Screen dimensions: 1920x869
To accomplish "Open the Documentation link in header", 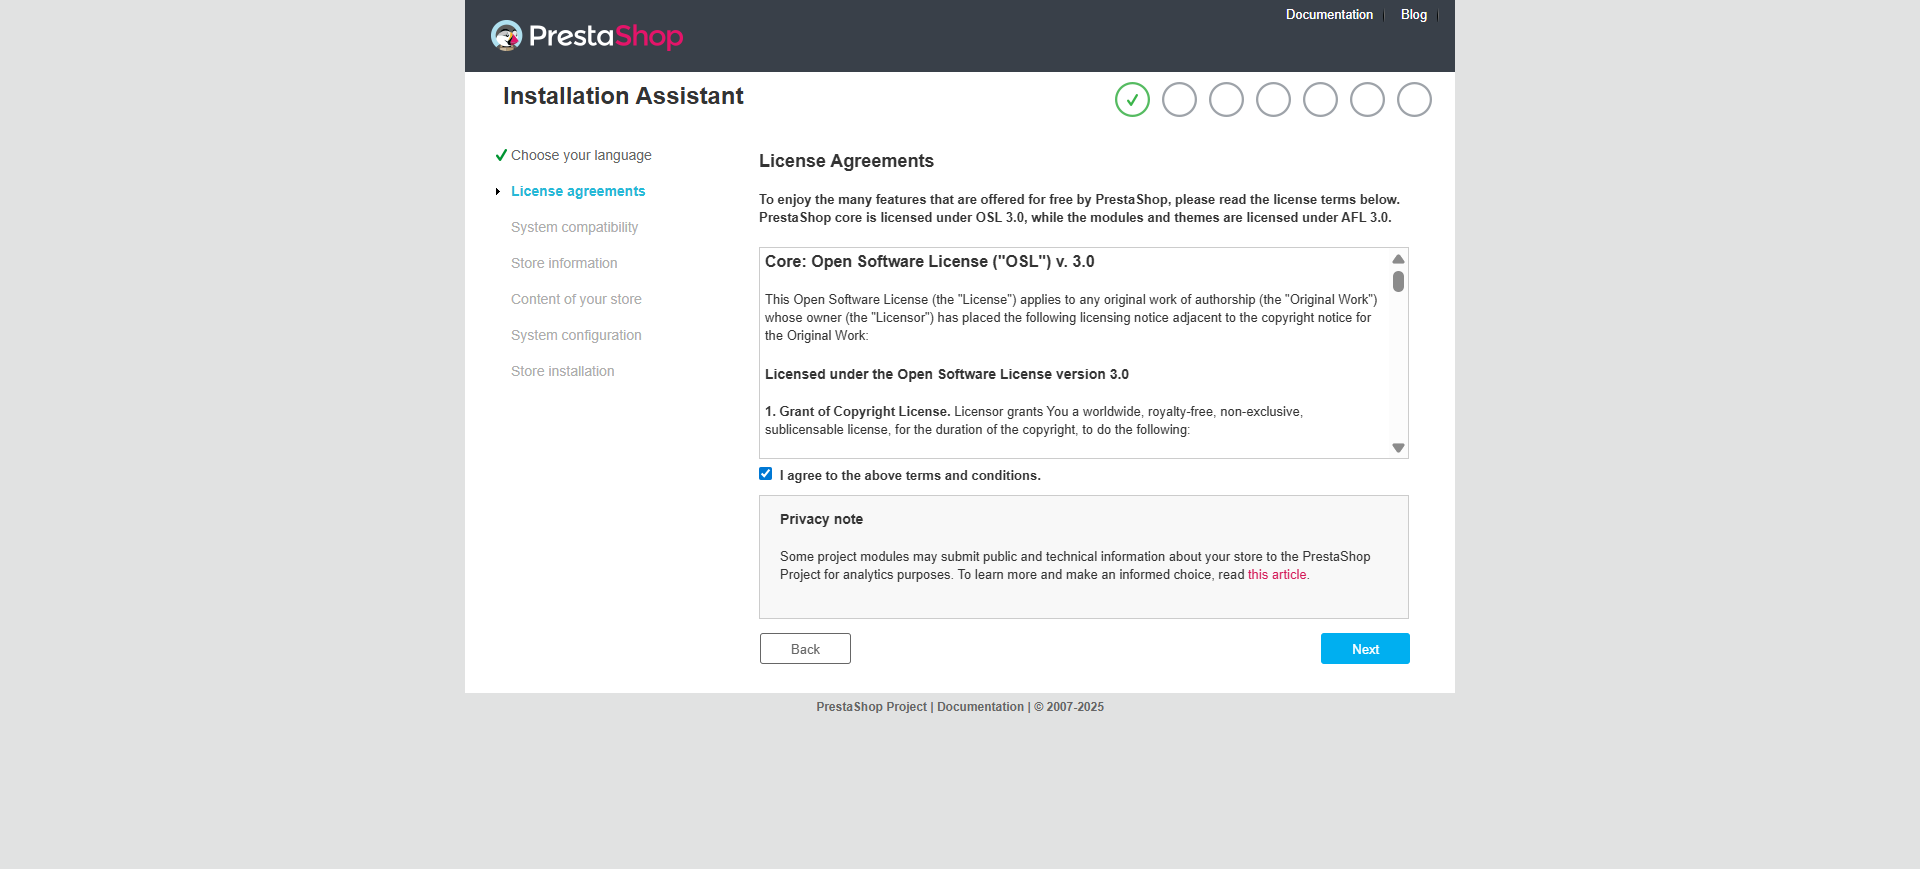I will tap(1329, 15).
